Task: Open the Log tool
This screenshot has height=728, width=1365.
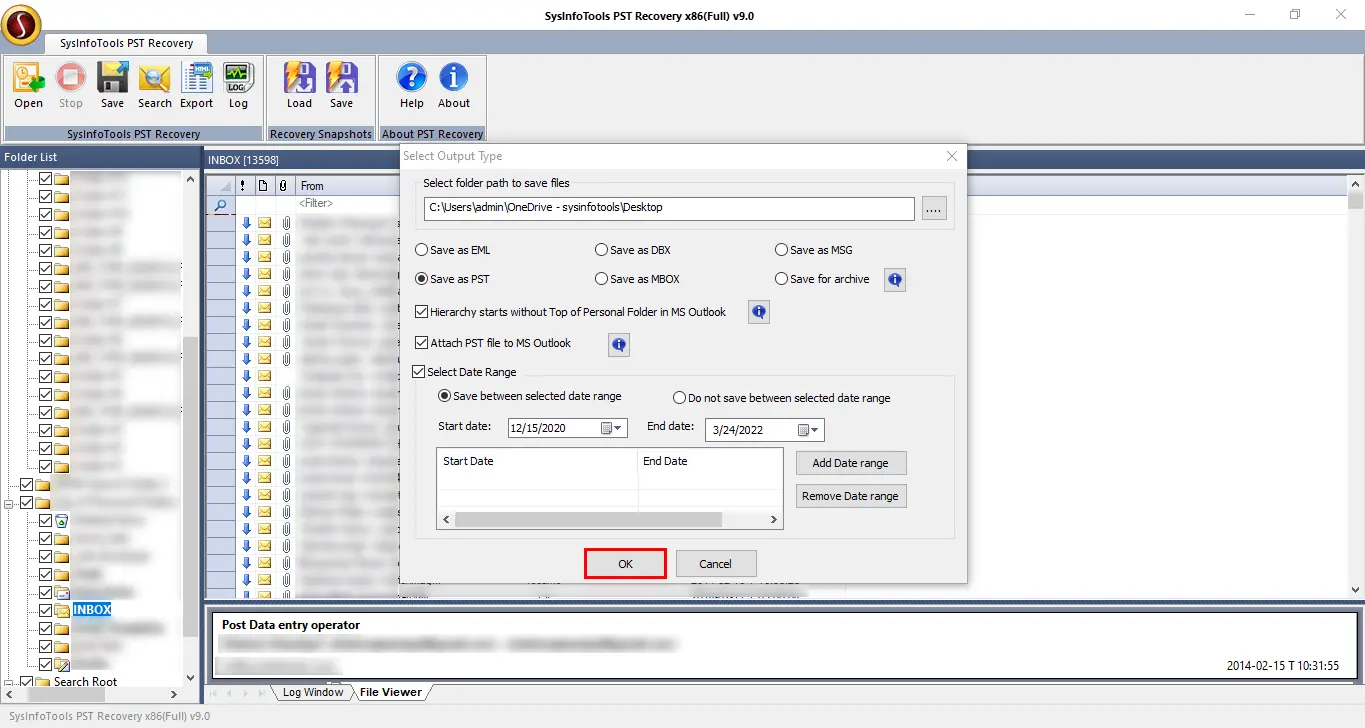Action: click(238, 86)
